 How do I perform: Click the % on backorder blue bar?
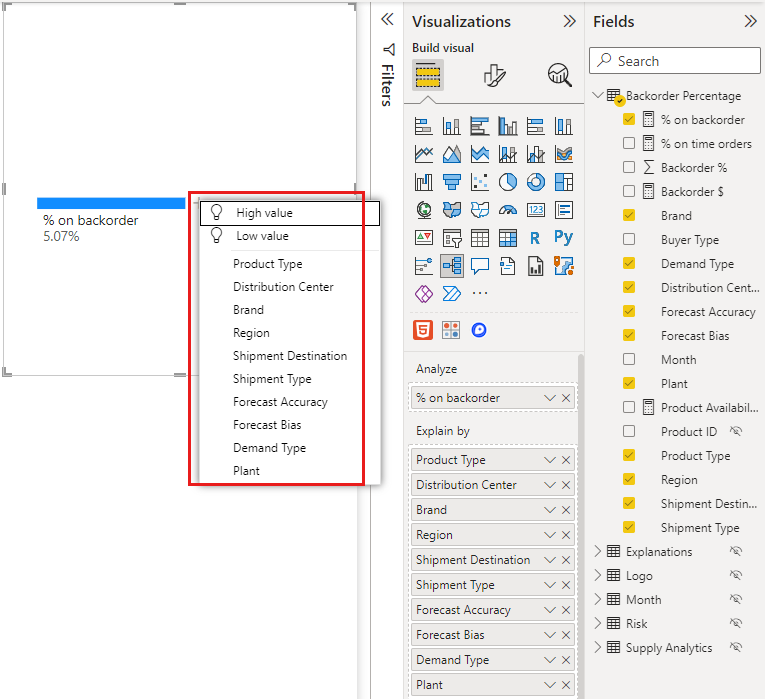(111, 203)
